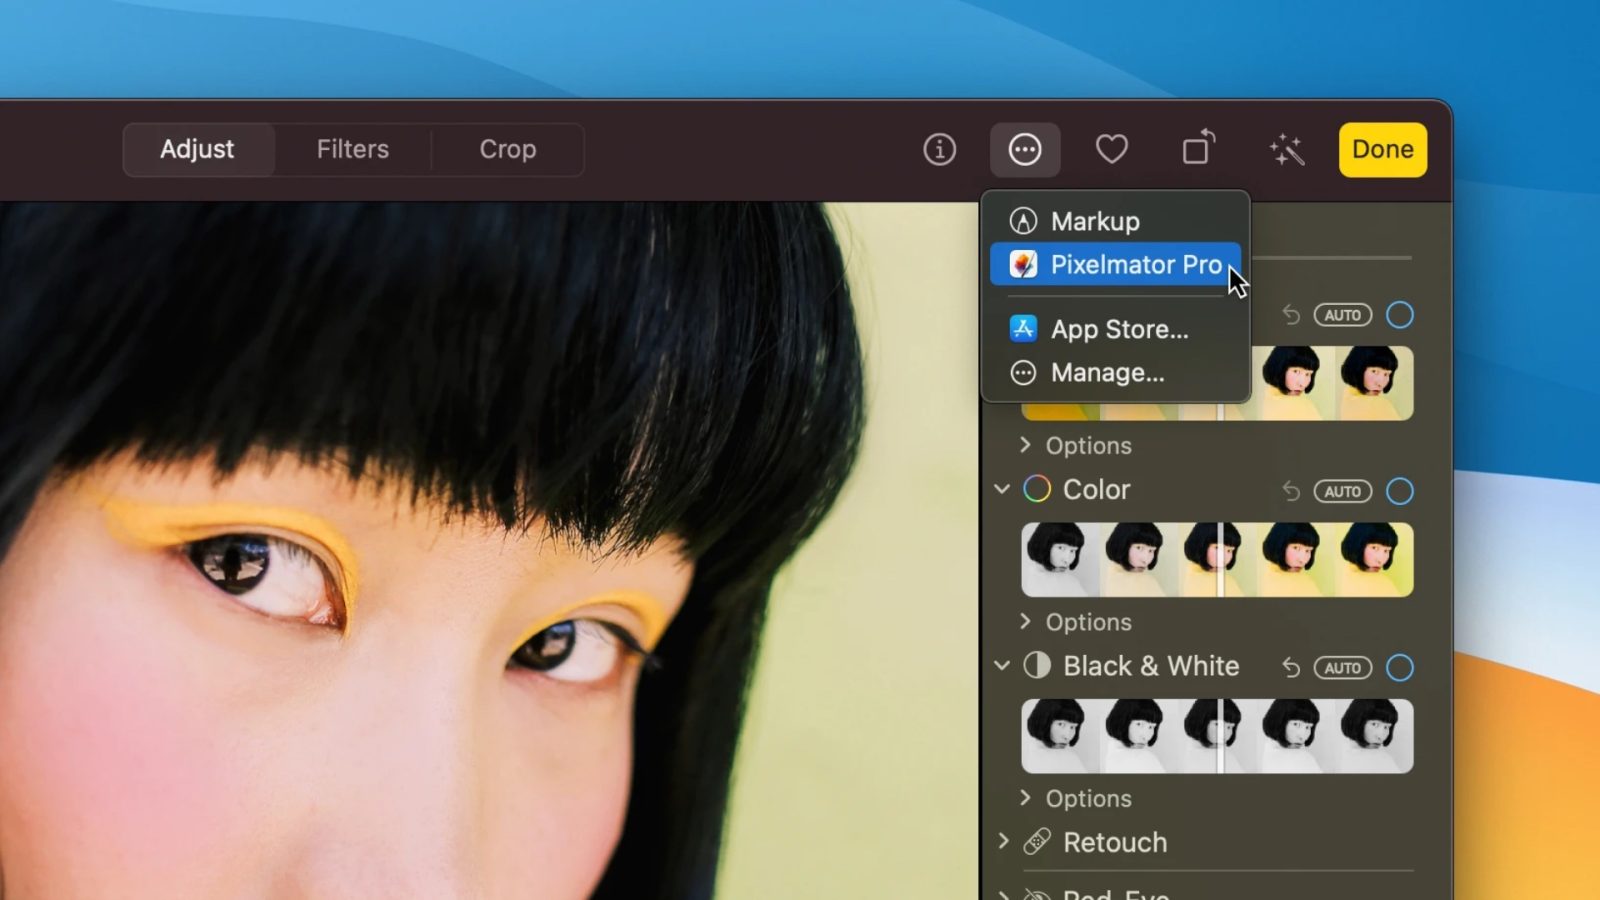Rotate the photo using rotate icon
The image size is (1600, 900).
pos(1198,150)
